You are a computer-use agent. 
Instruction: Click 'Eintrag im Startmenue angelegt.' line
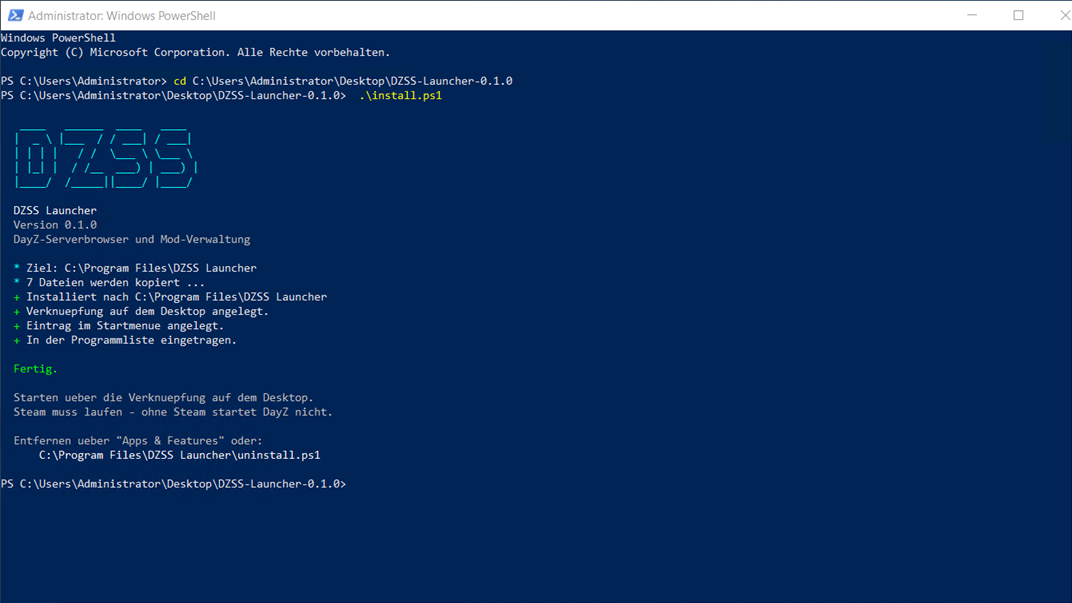118,325
